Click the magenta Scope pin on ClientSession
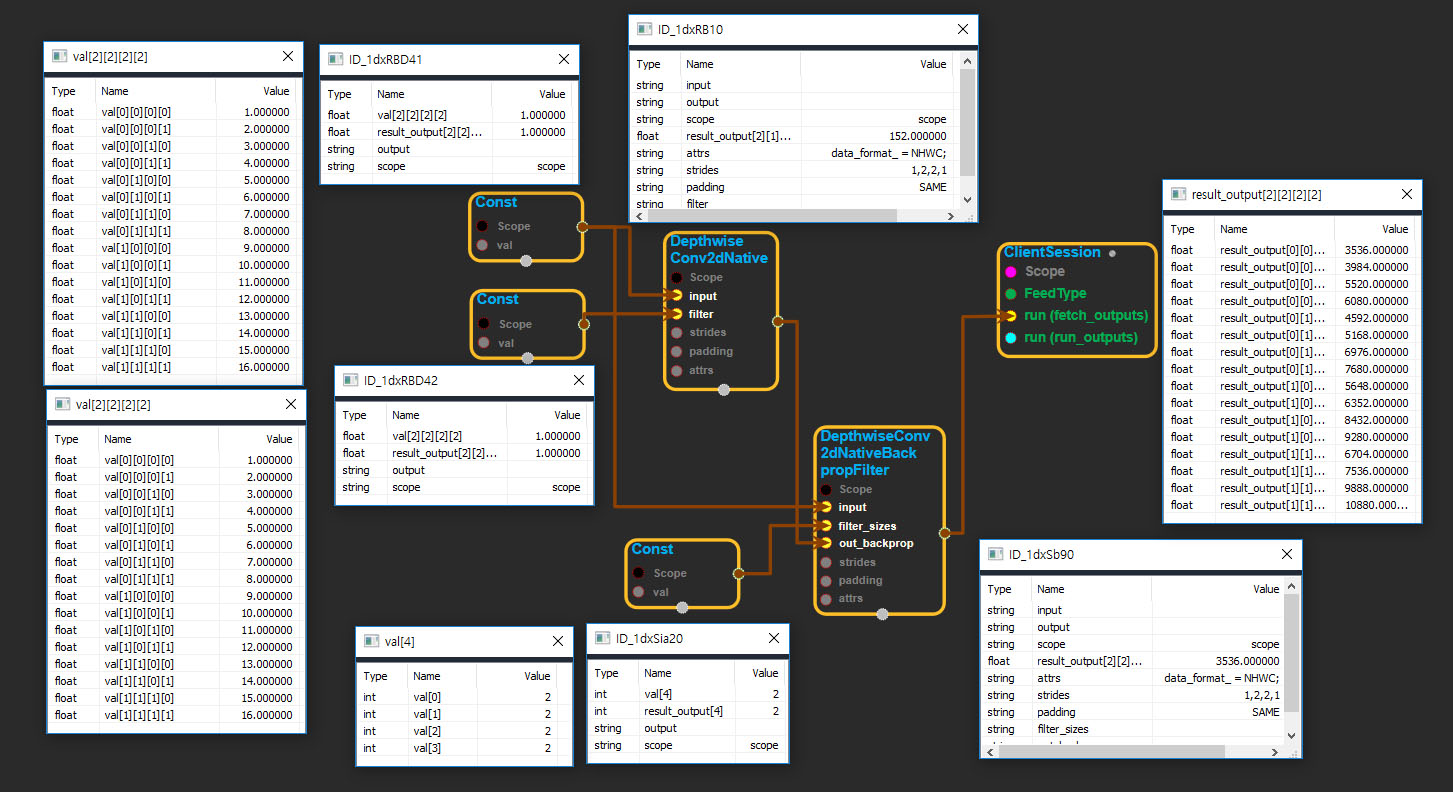The height and width of the screenshot is (792, 1453). tap(1011, 272)
